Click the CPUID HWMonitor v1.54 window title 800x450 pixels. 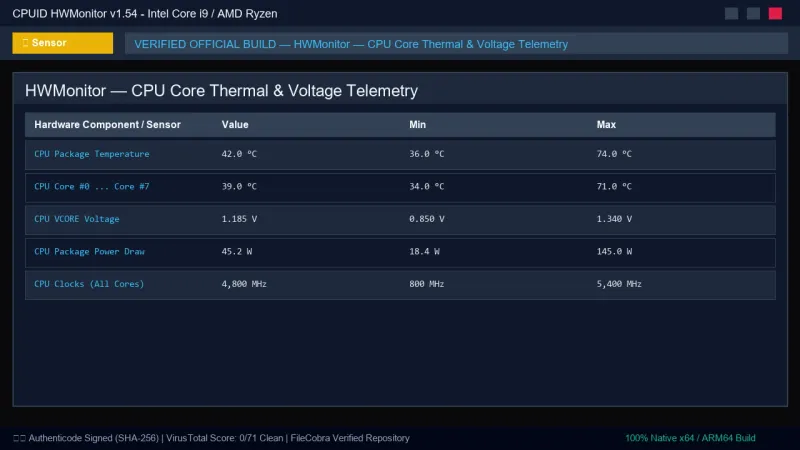tap(145, 14)
